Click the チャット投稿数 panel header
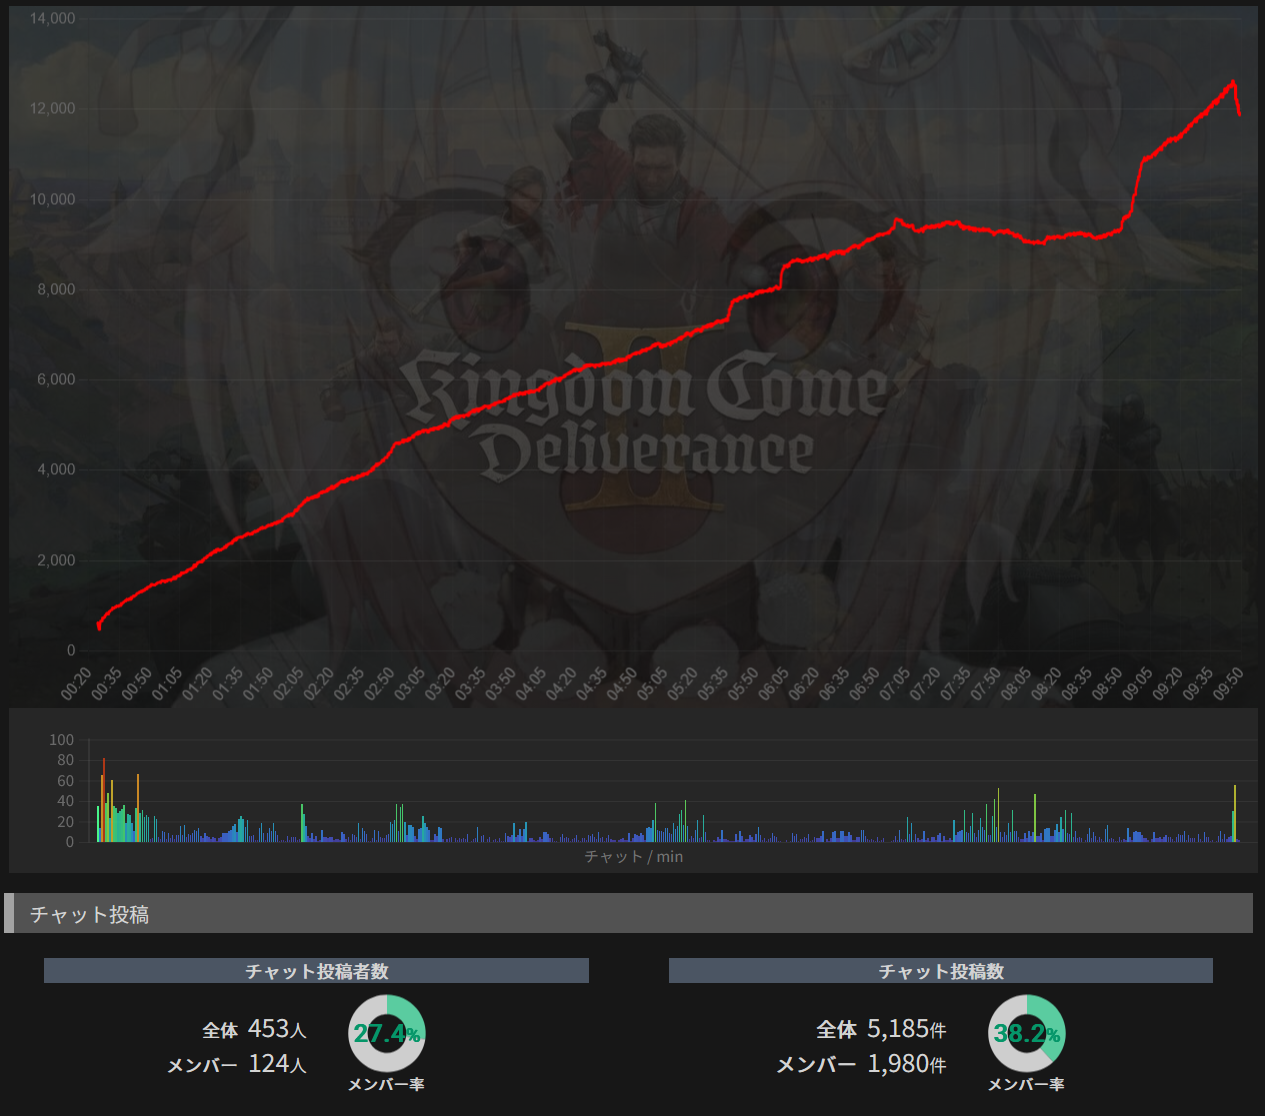Image resolution: width=1265 pixels, height=1116 pixels. tap(941, 971)
